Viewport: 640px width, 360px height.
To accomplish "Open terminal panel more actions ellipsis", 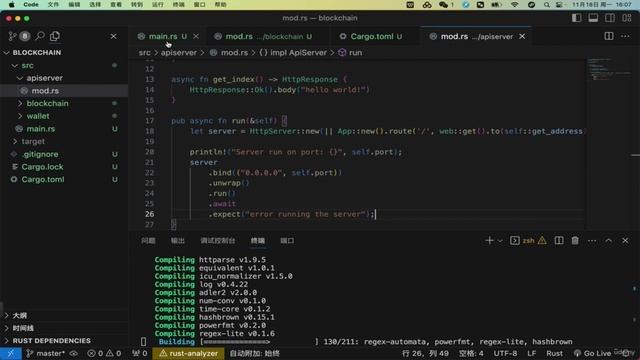I will pos(592,241).
